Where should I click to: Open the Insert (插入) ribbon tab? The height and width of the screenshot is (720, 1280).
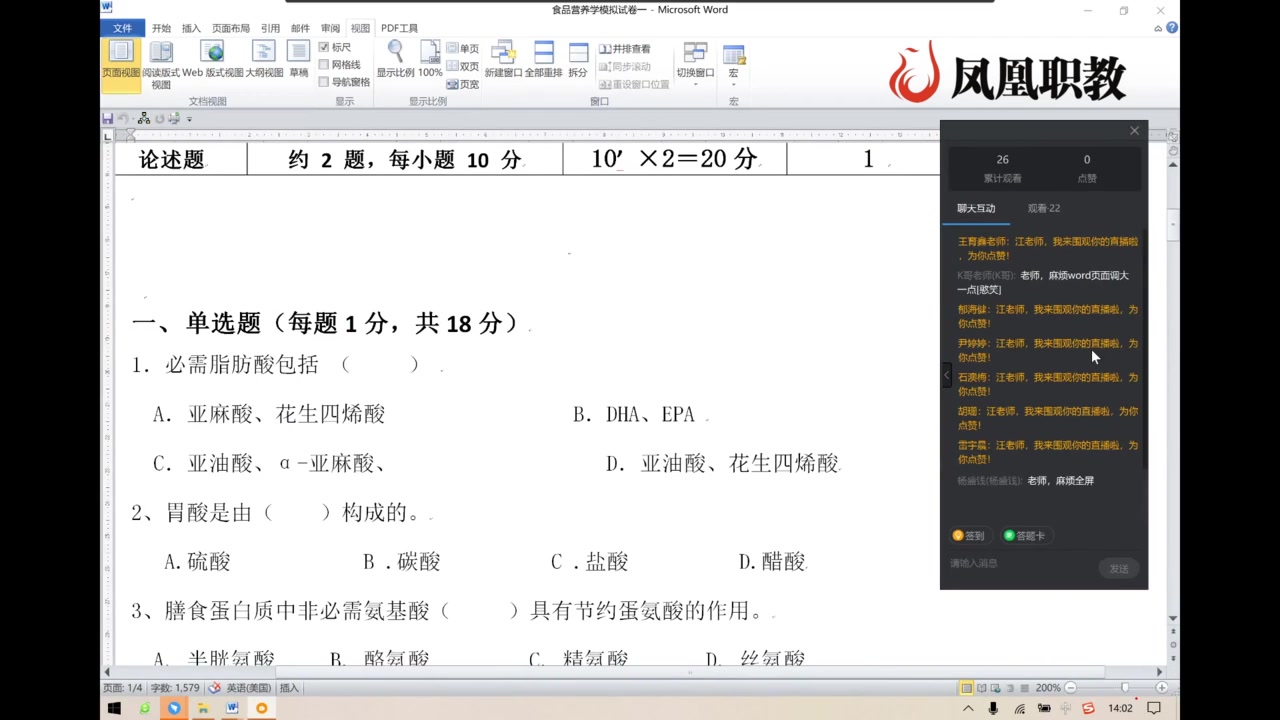click(x=191, y=28)
